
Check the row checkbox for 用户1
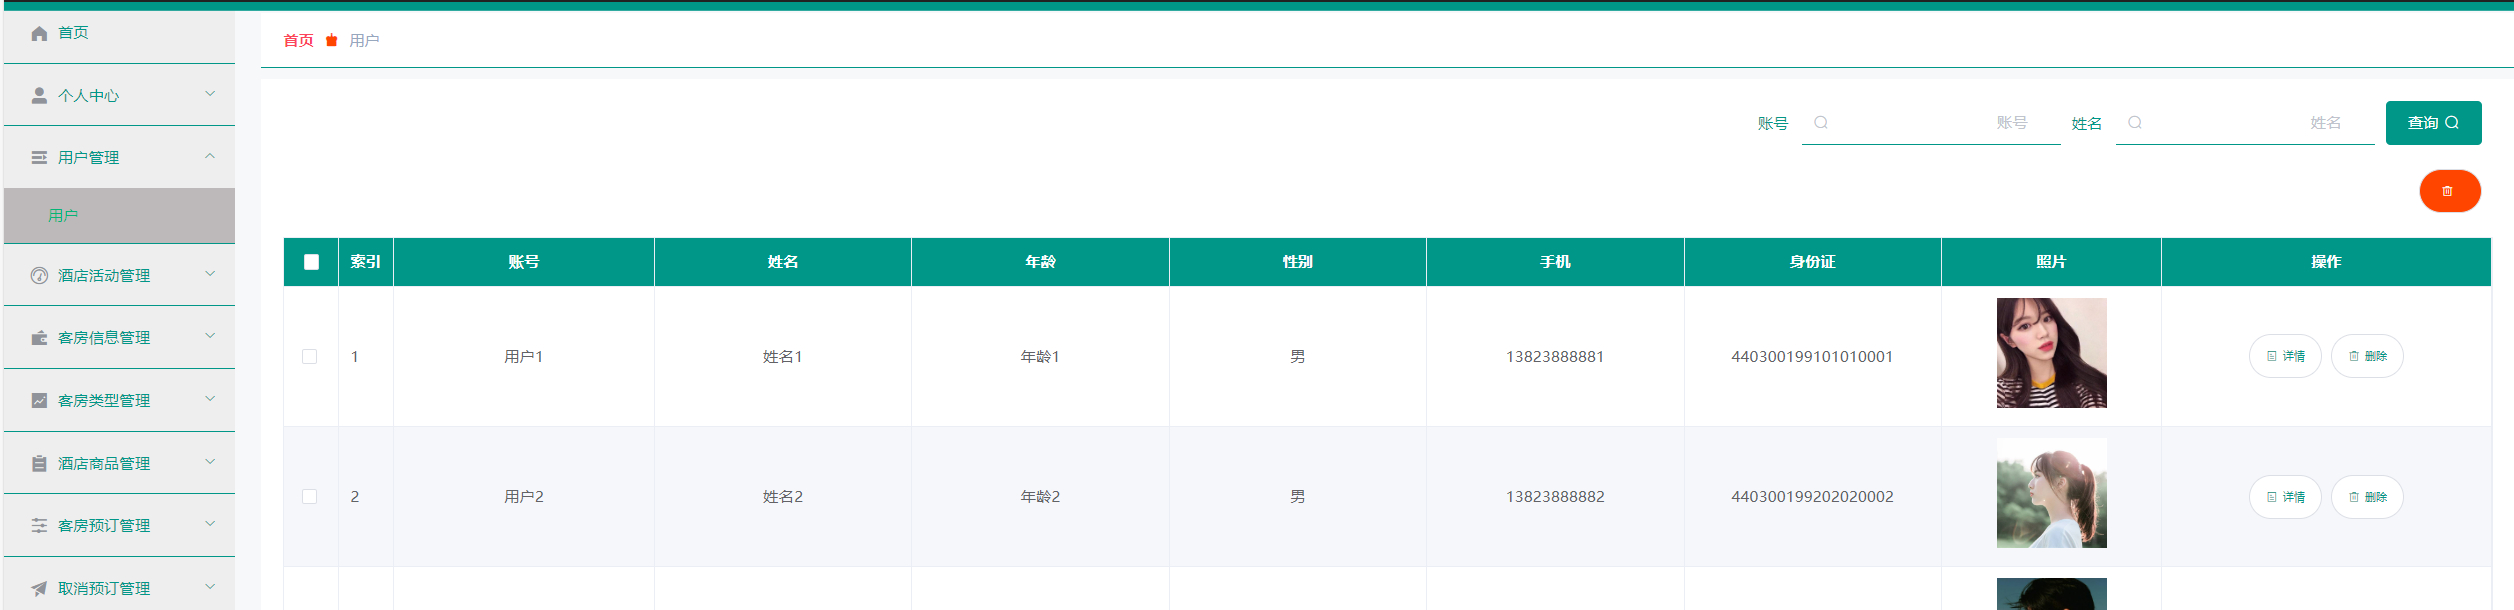coord(310,357)
